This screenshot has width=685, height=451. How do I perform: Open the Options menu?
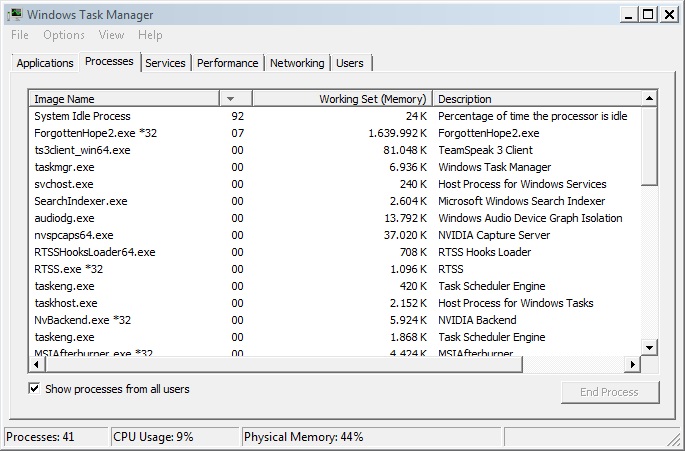(64, 35)
